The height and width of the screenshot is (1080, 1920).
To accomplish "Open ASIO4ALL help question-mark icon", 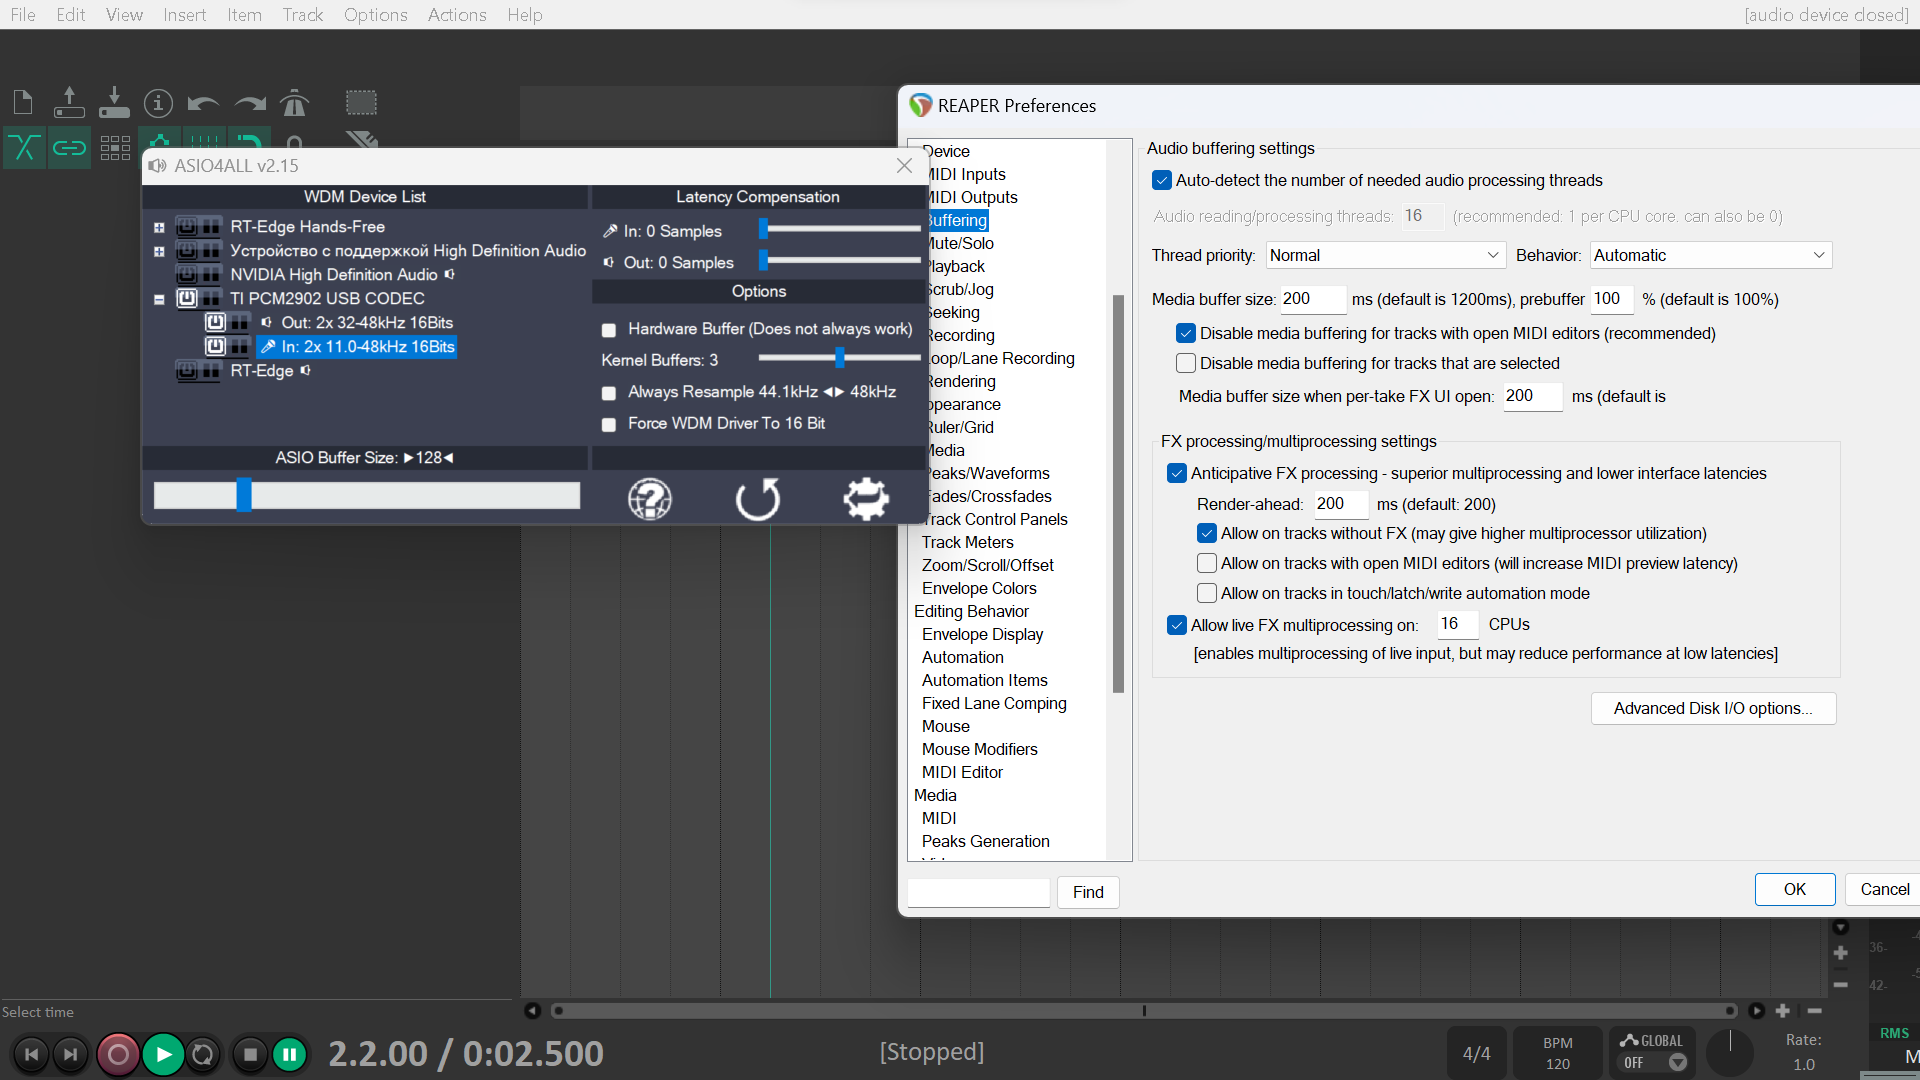I will pyautogui.click(x=650, y=499).
